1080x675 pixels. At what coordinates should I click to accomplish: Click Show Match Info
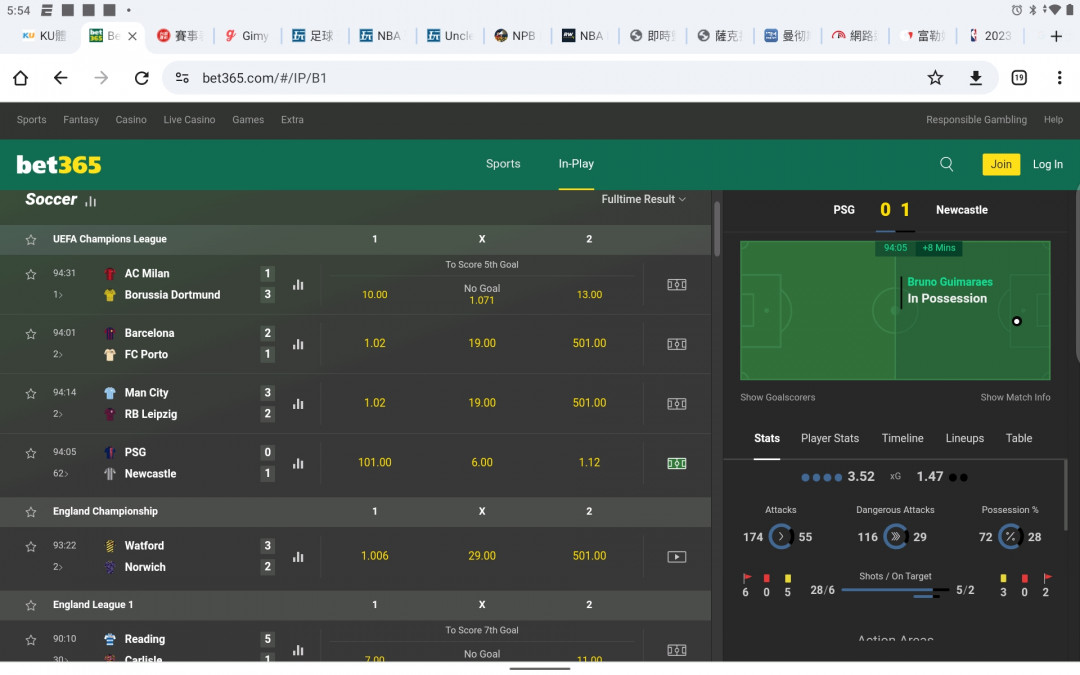click(1015, 397)
